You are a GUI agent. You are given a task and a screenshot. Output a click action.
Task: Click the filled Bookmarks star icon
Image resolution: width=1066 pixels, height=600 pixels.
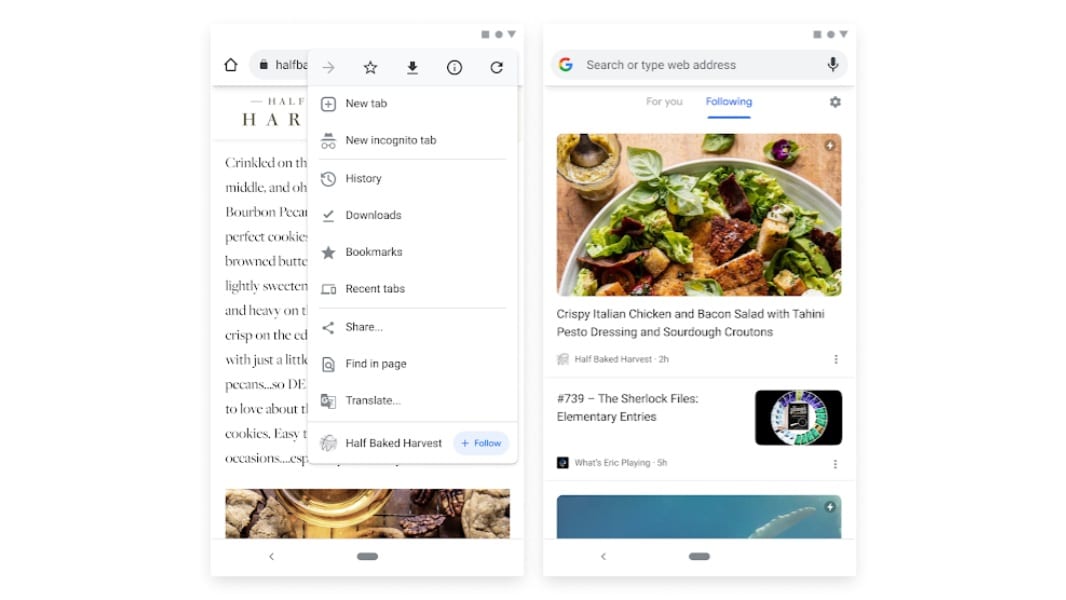click(x=328, y=252)
